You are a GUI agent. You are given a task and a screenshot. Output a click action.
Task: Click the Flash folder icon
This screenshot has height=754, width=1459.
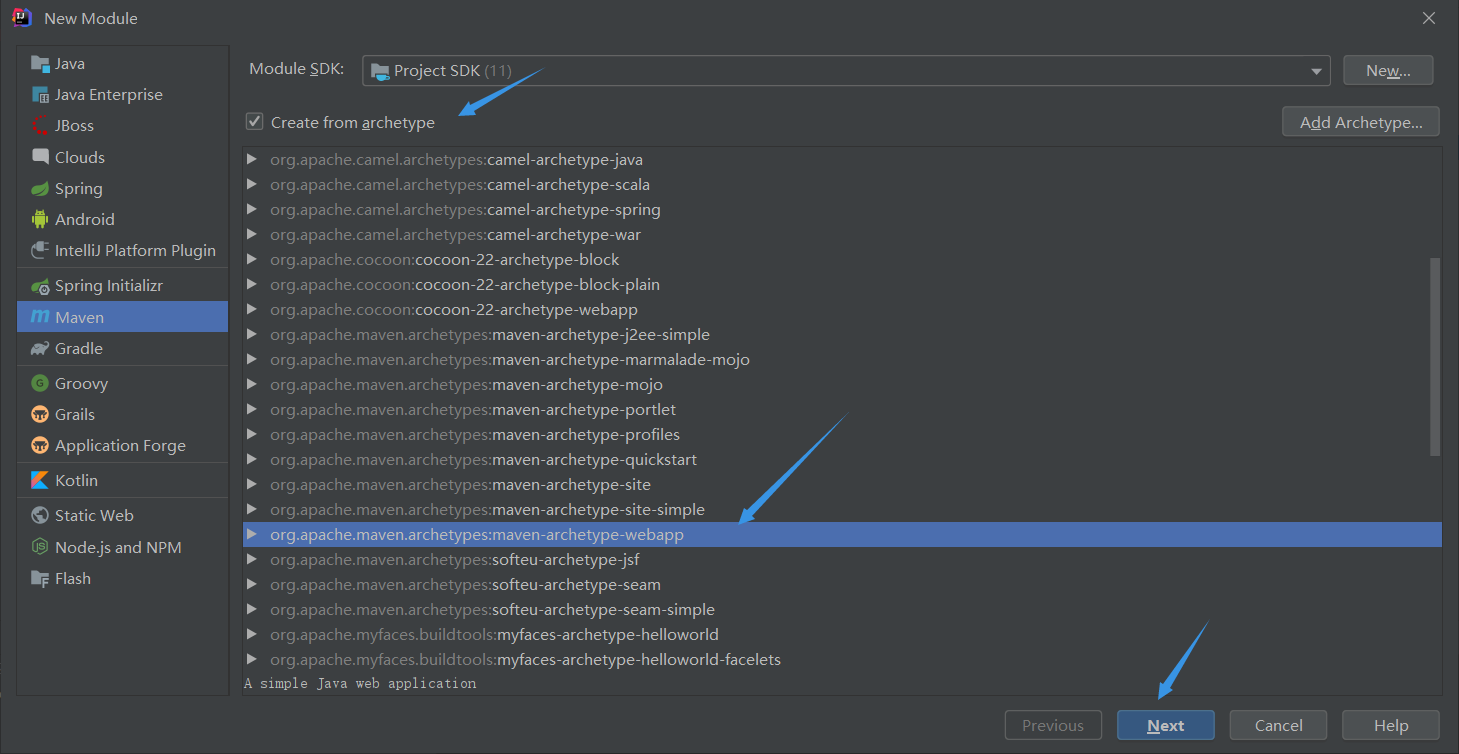[40, 578]
